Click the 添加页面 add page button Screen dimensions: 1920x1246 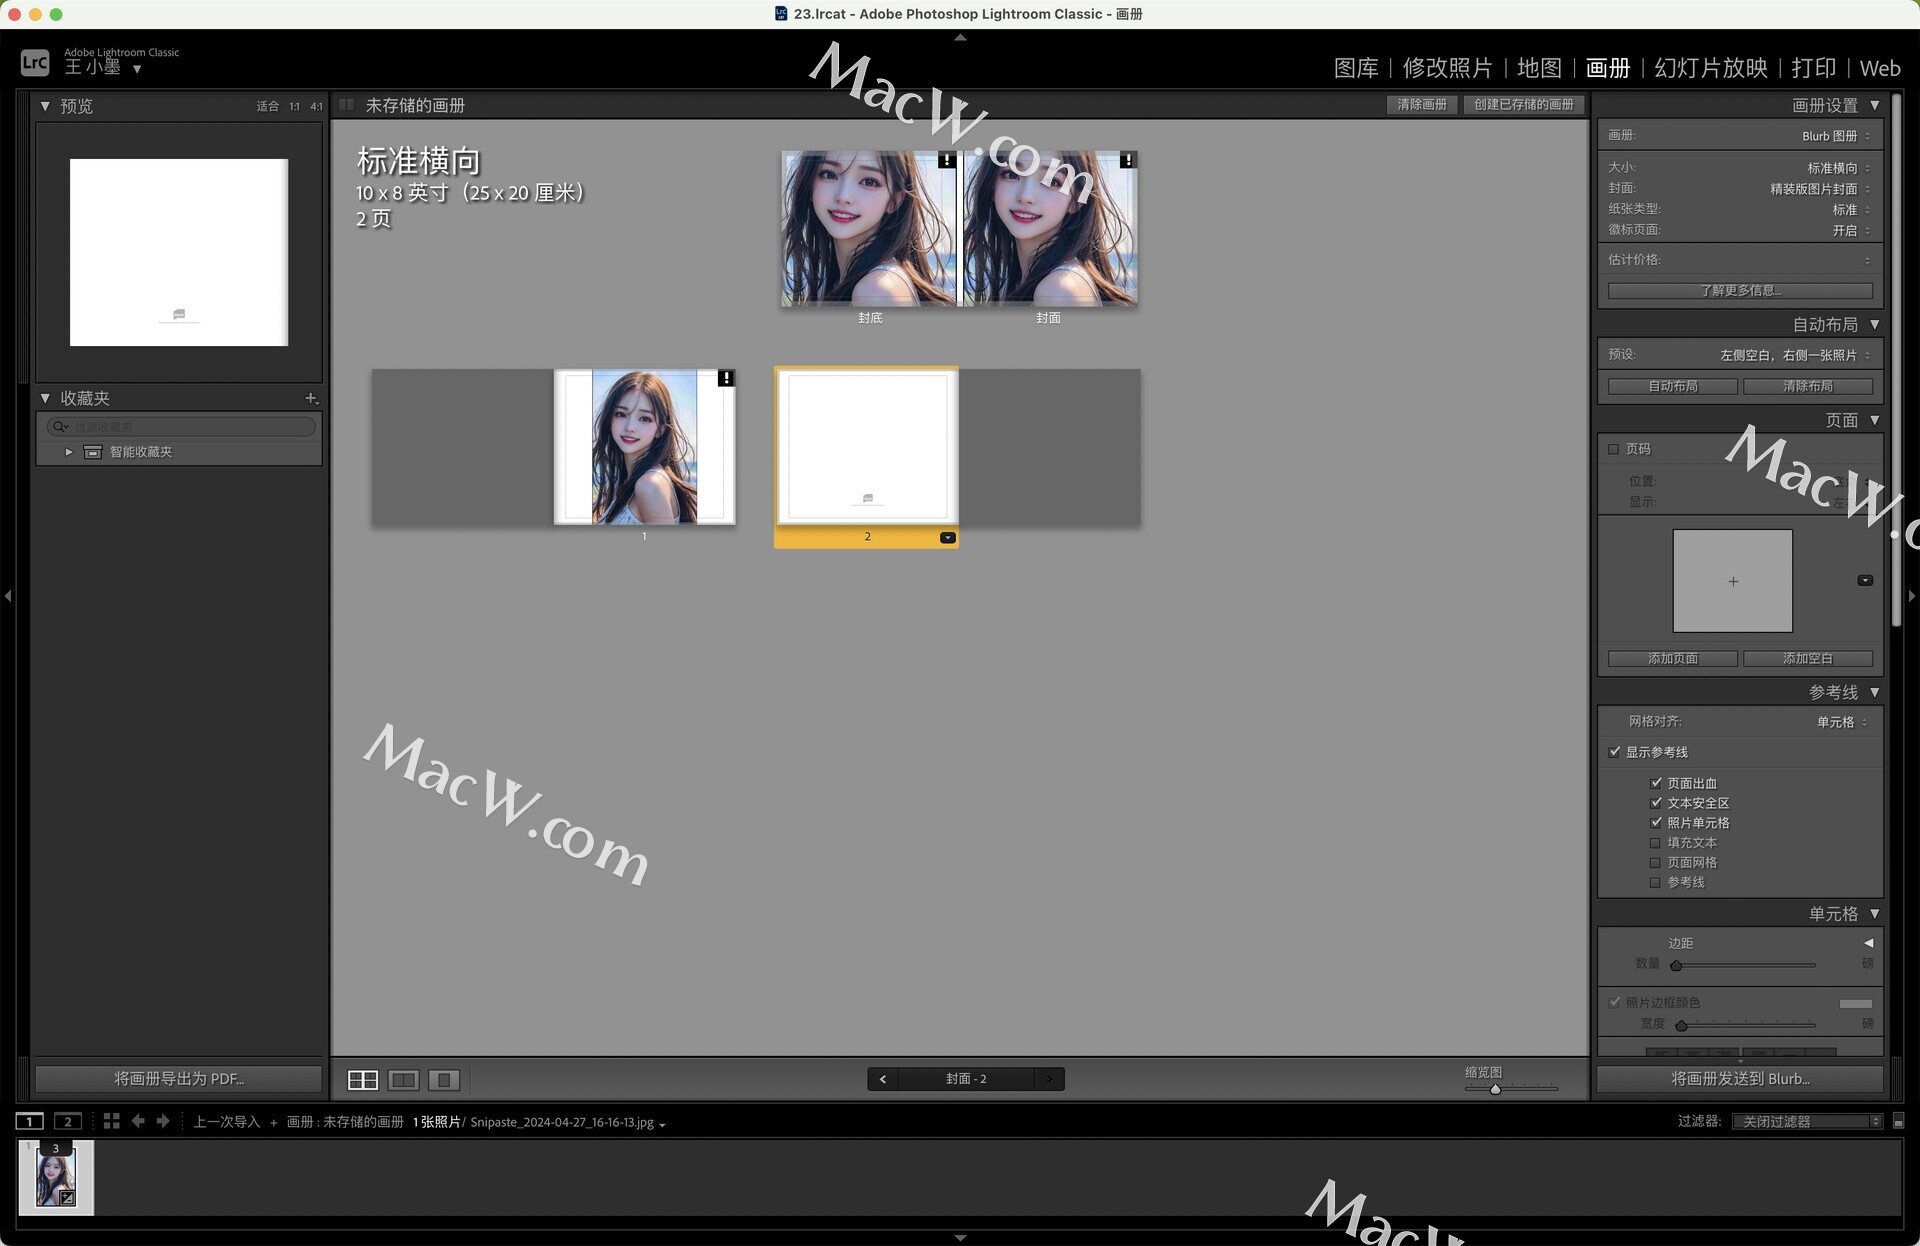pos(1672,659)
